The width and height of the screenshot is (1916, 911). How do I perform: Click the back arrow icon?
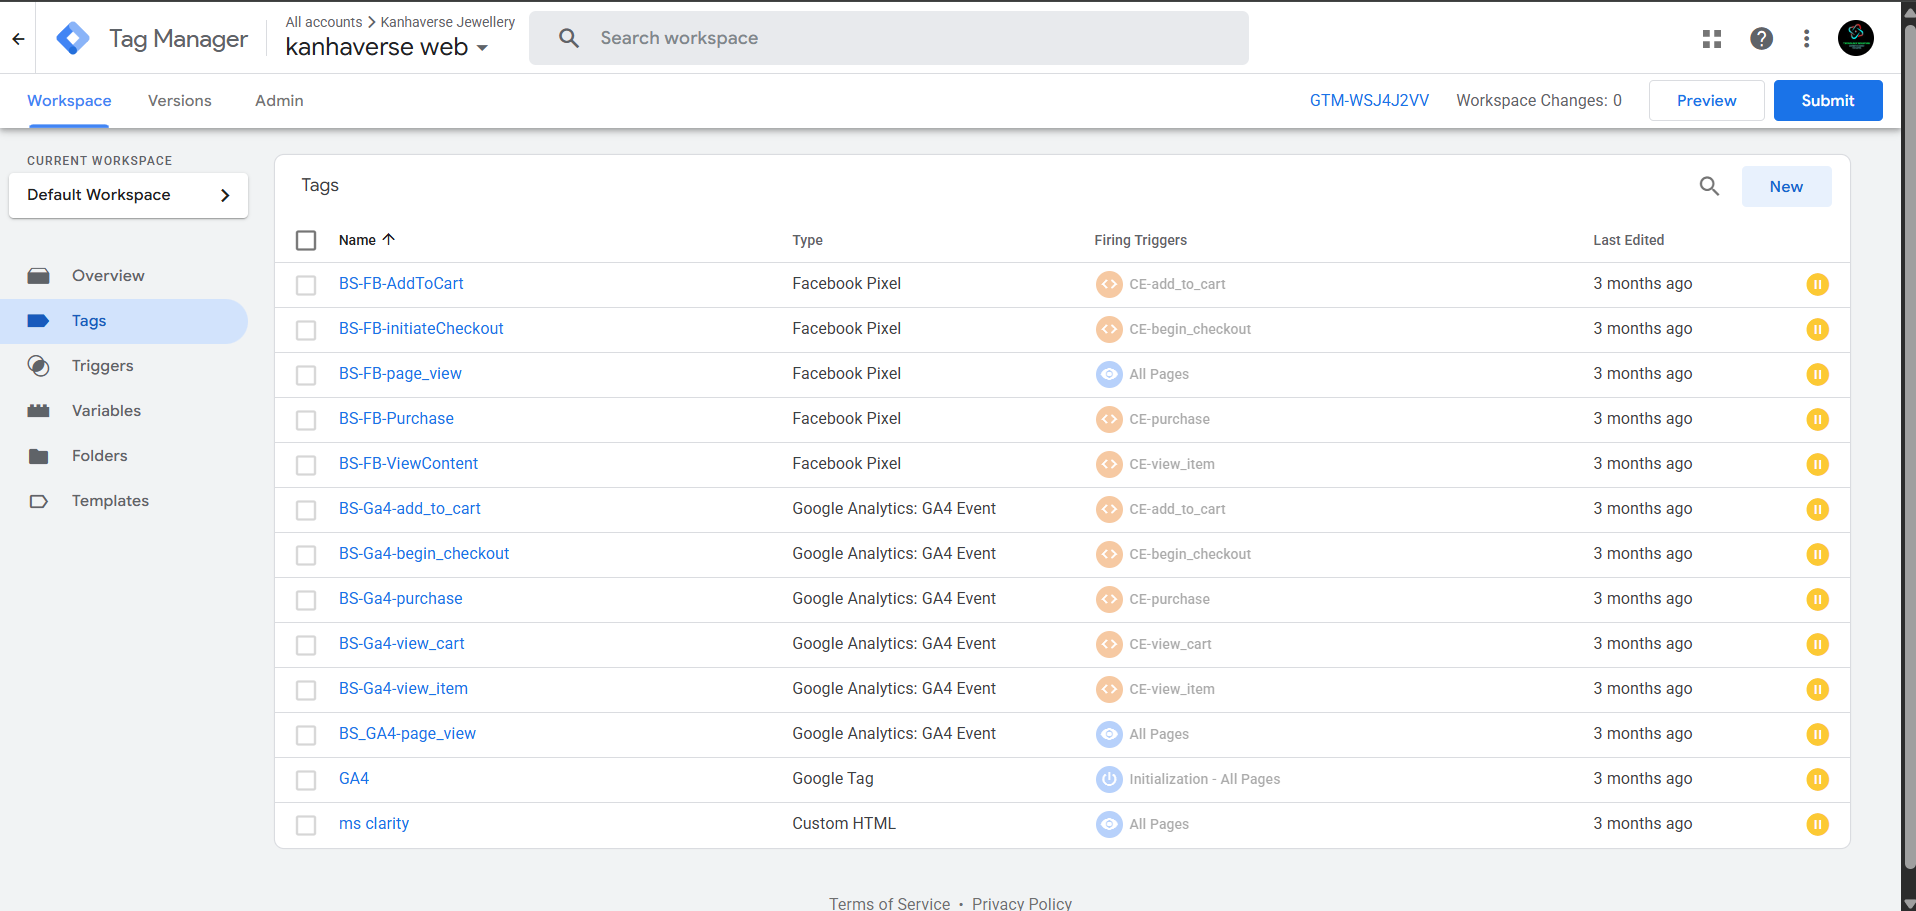tap(18, 39)
